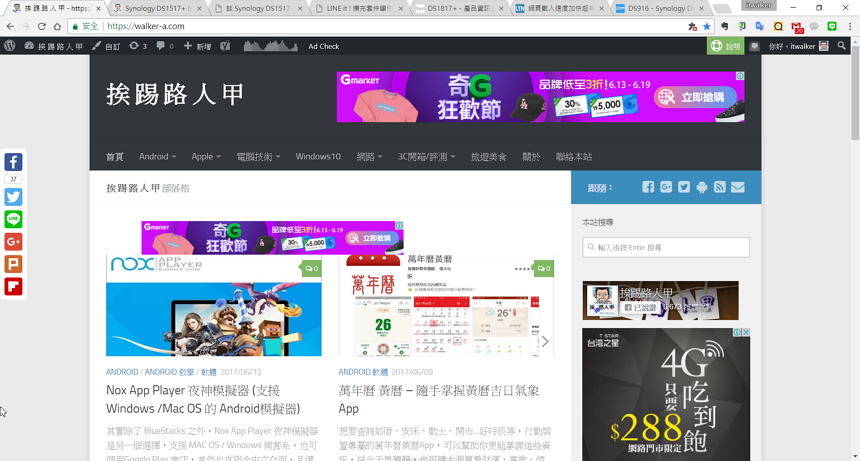Open the 挨踢路人甲 site menu in admin bar
The width and height of the screenshot is (860, 461).
click(53, 46)
